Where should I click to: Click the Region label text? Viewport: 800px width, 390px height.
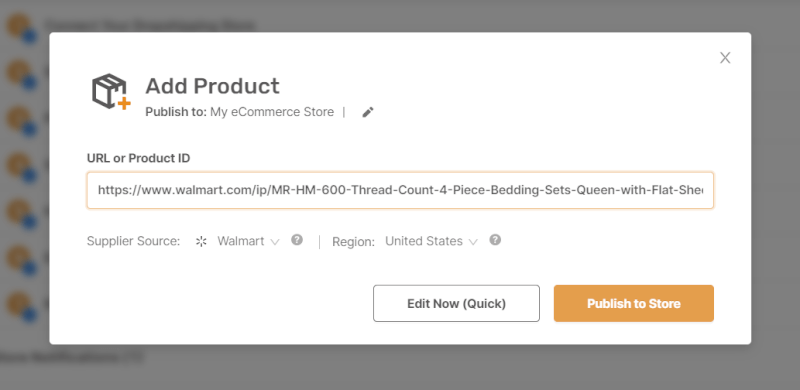click(353, 242)
